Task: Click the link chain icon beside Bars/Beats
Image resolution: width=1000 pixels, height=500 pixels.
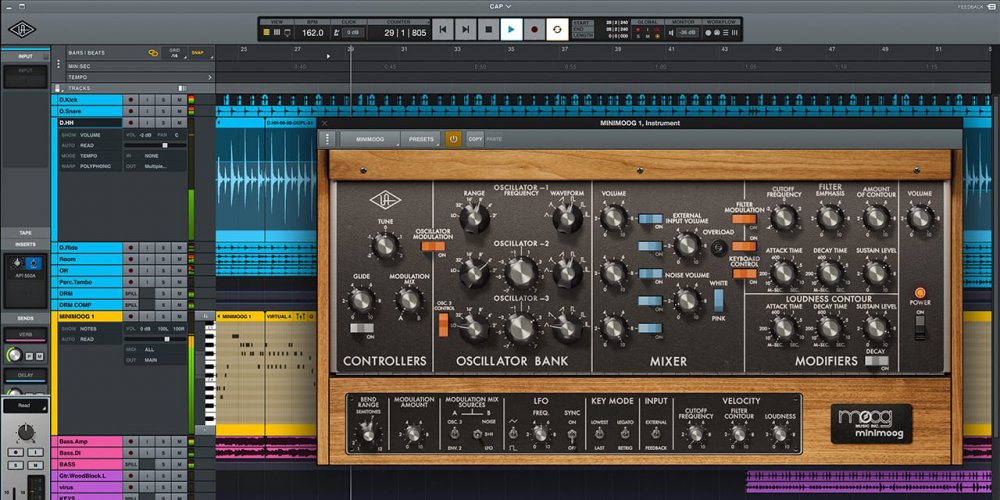Action: click(x=153, y=52)
